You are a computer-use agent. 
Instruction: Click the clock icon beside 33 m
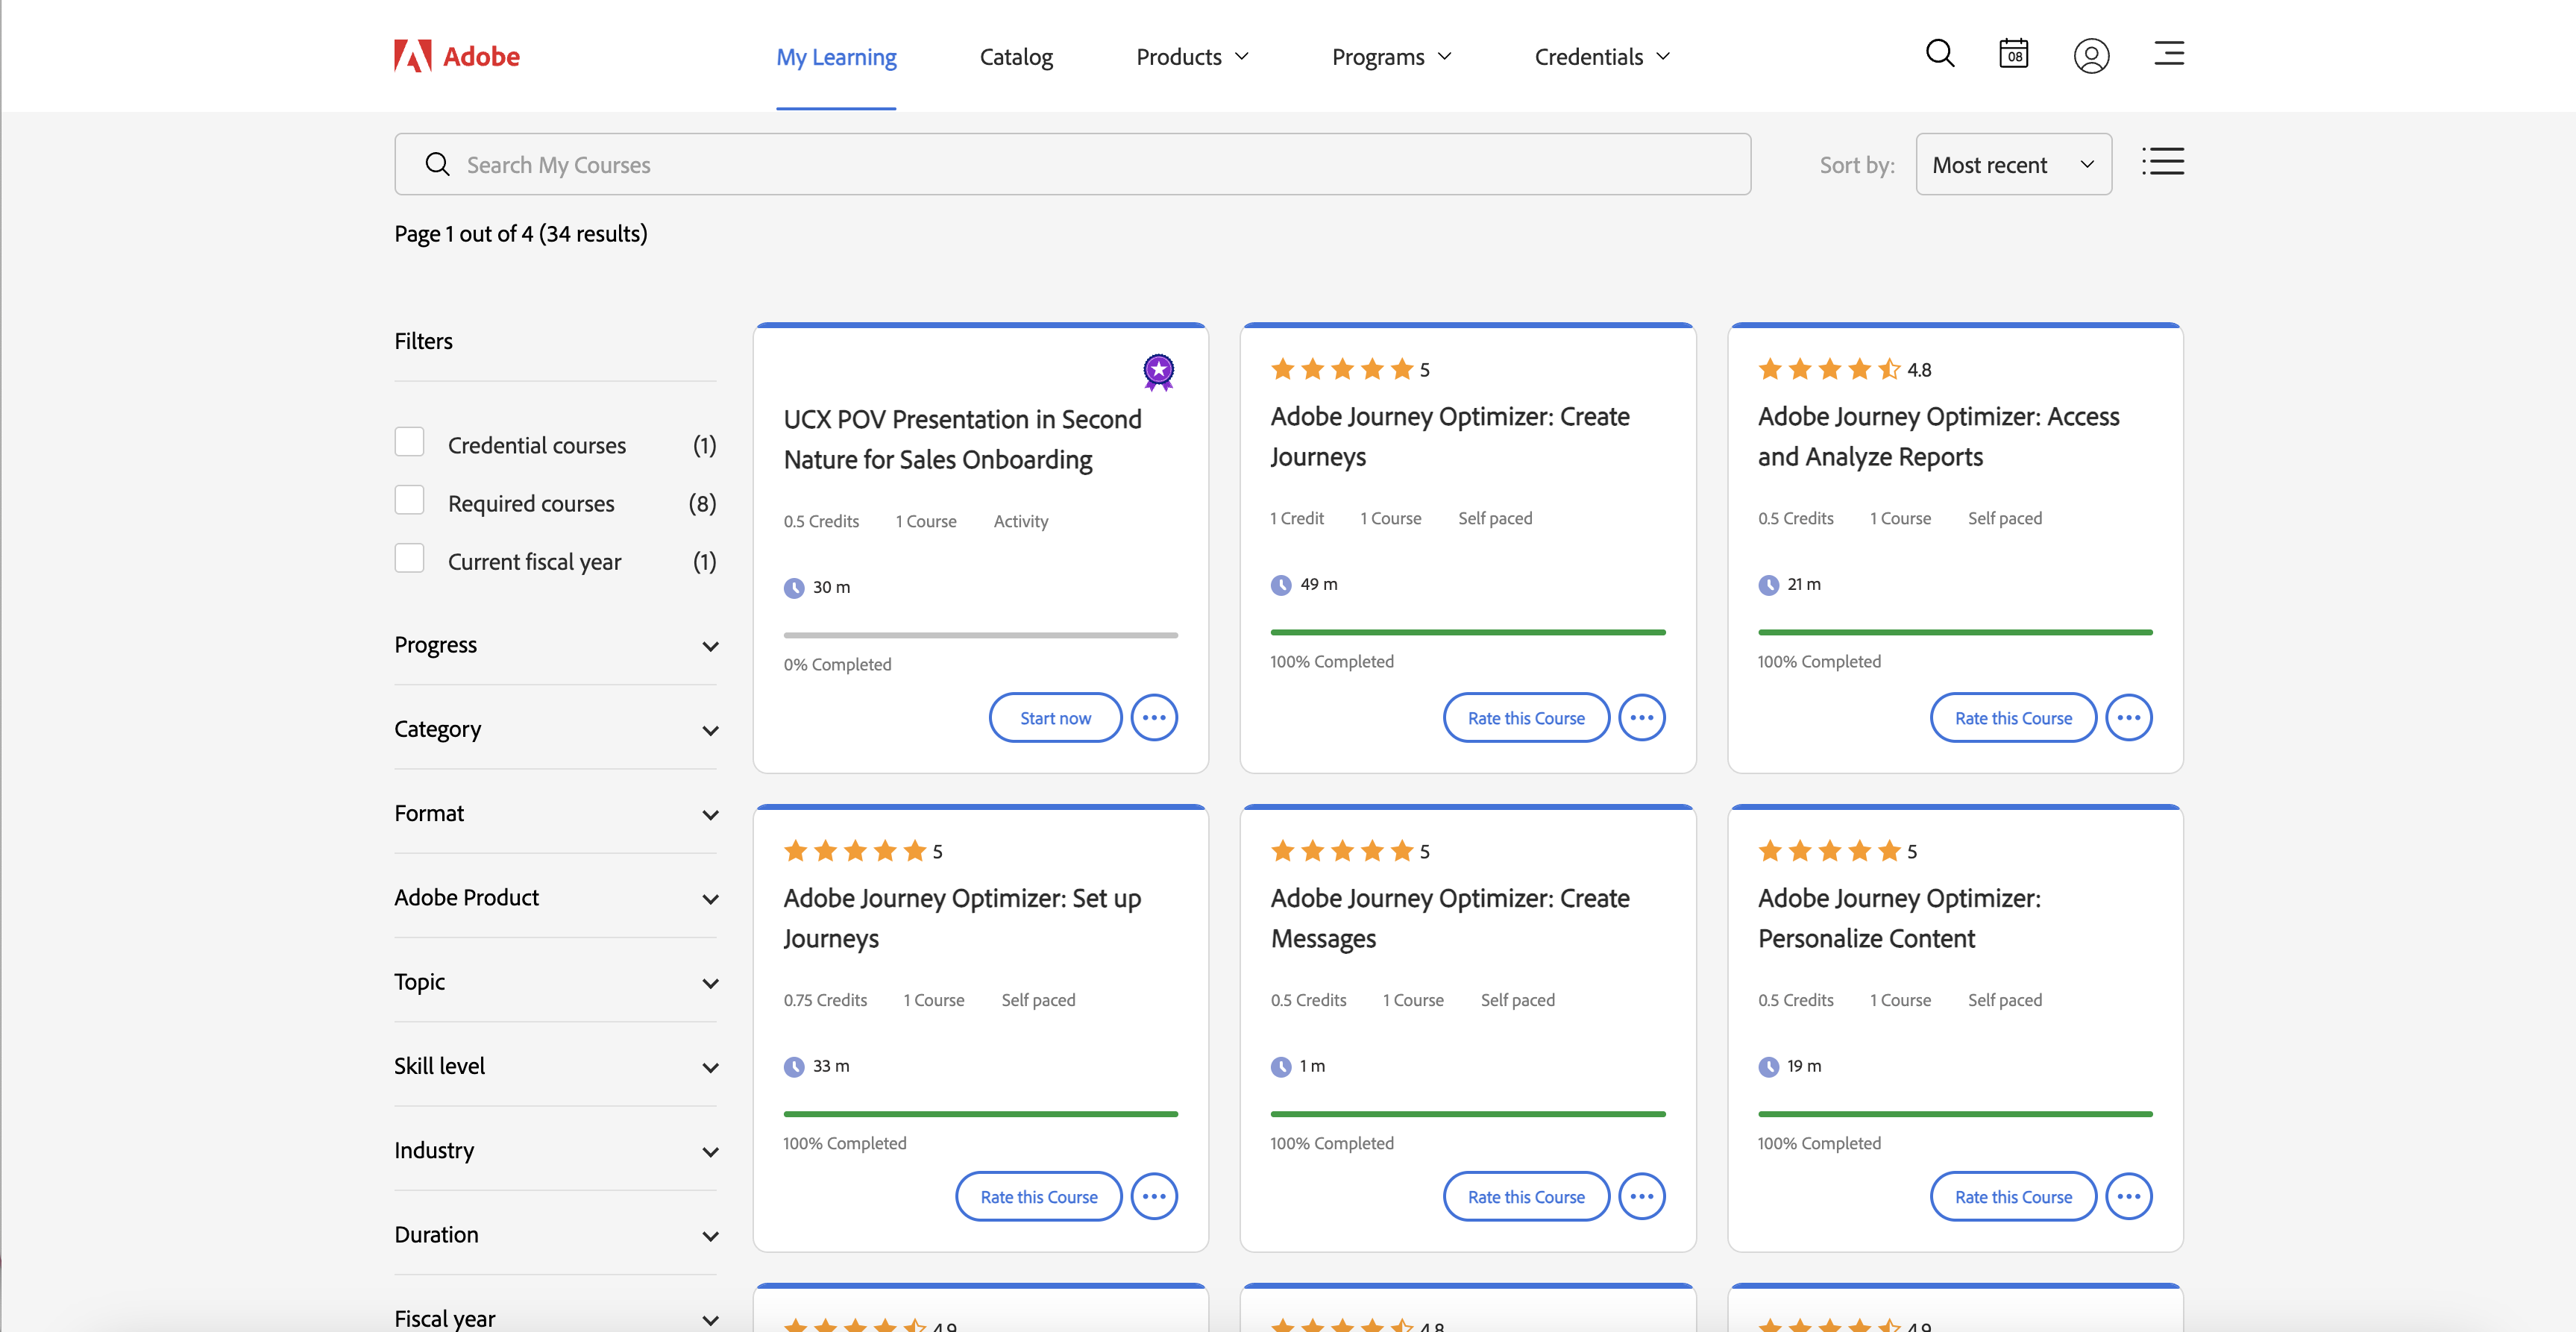point(794,1067)
